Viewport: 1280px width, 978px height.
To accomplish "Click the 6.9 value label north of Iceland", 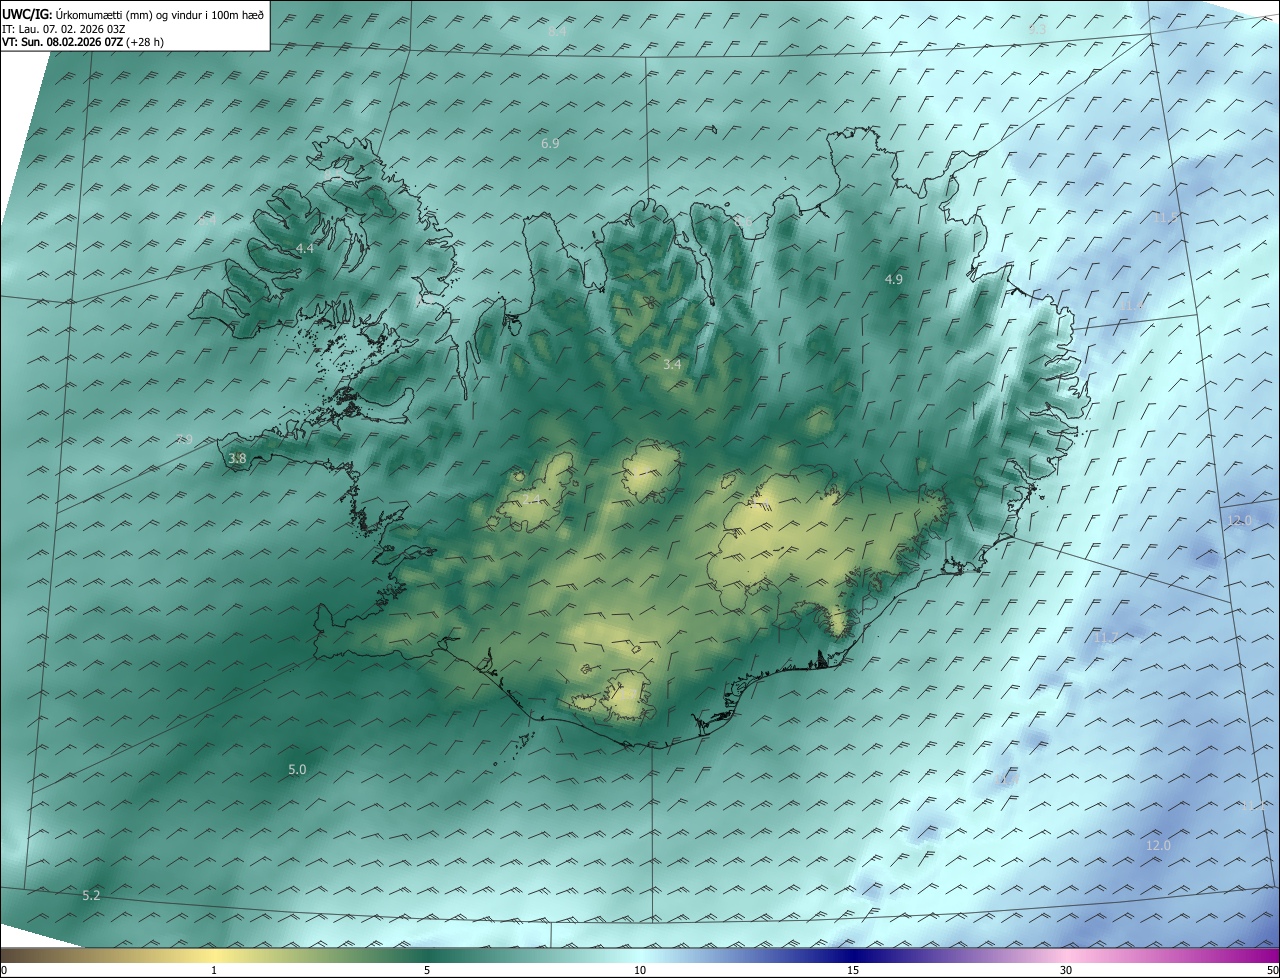I will click(550, 144).
